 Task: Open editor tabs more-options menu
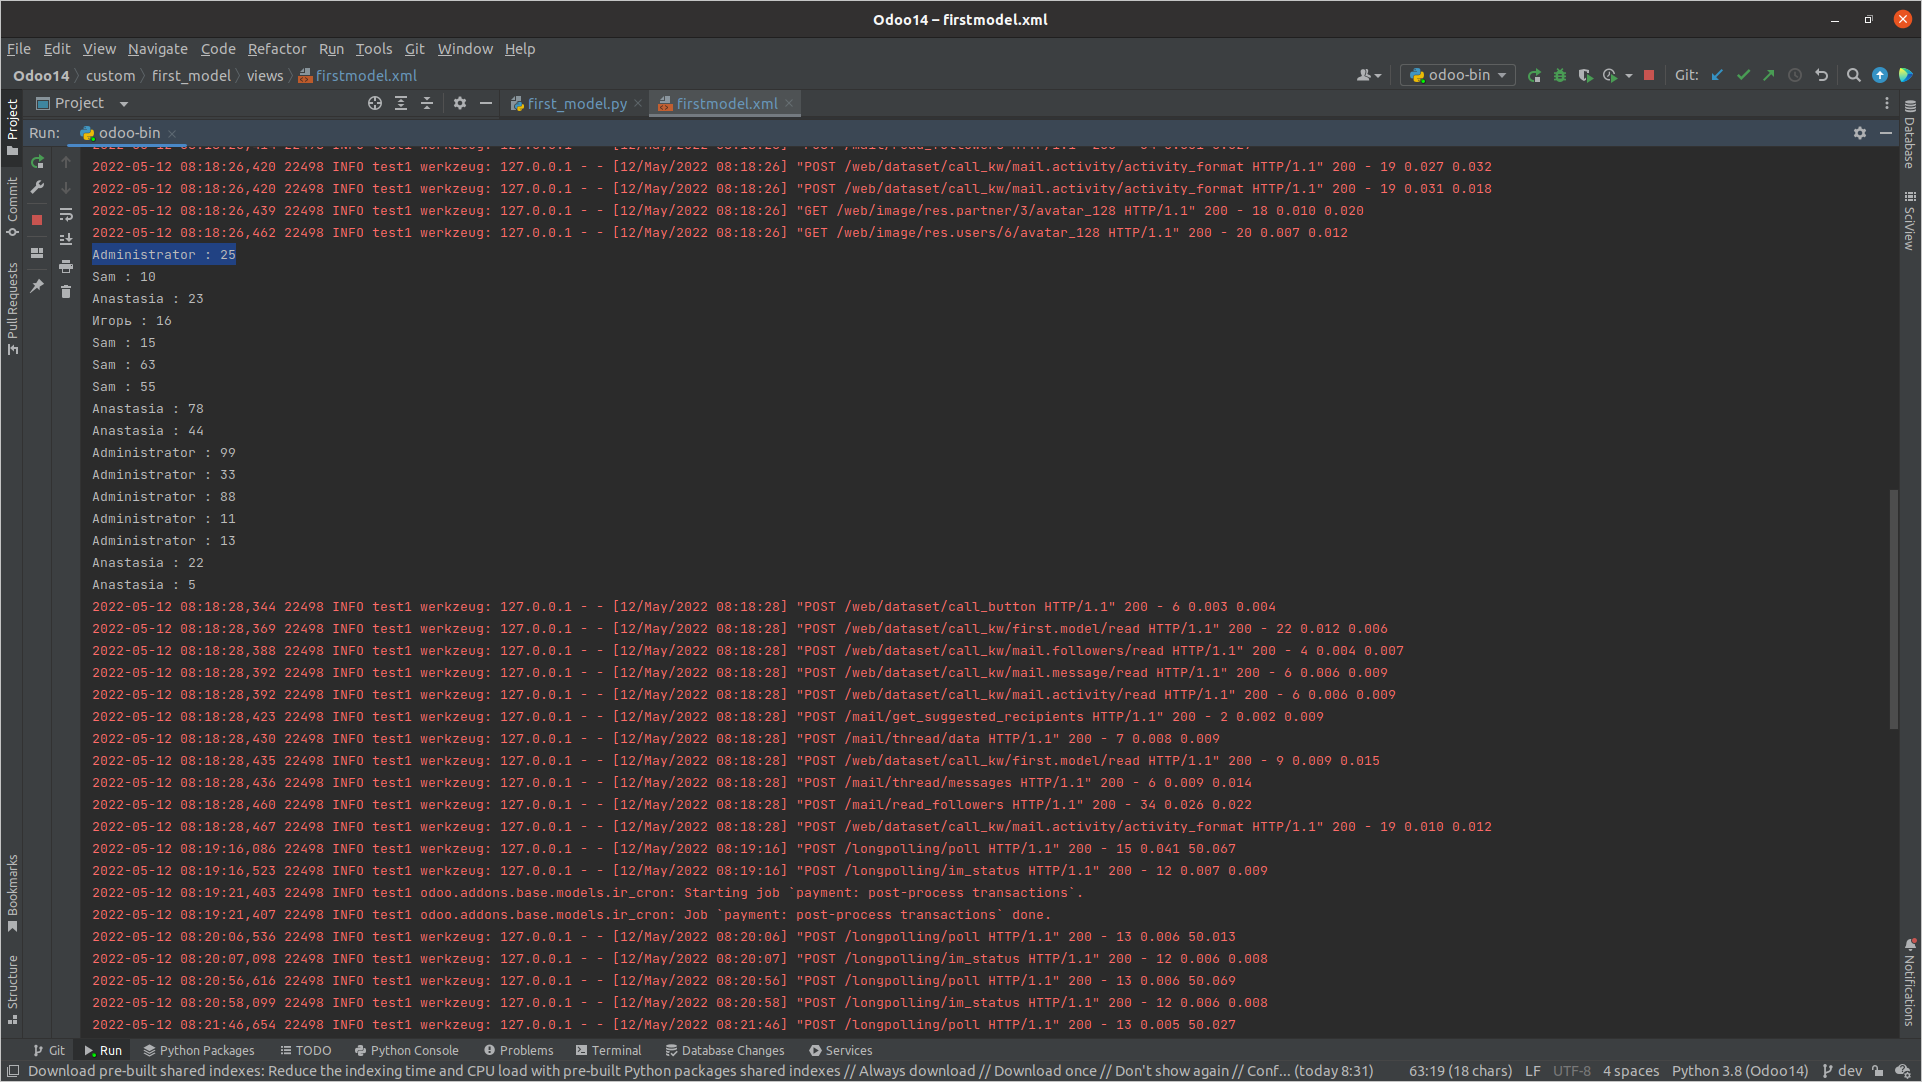(1887, 104)
